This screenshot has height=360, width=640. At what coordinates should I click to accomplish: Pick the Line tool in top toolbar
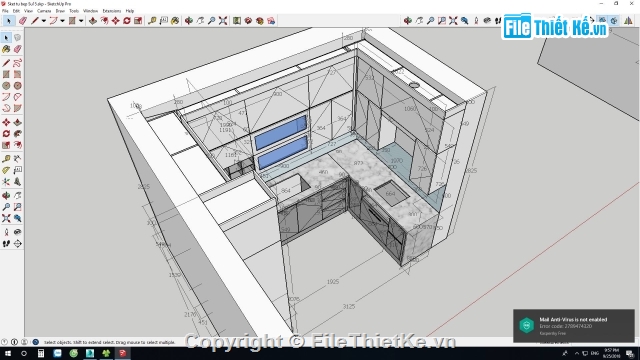pyautogui.click(x=35, y=20)
